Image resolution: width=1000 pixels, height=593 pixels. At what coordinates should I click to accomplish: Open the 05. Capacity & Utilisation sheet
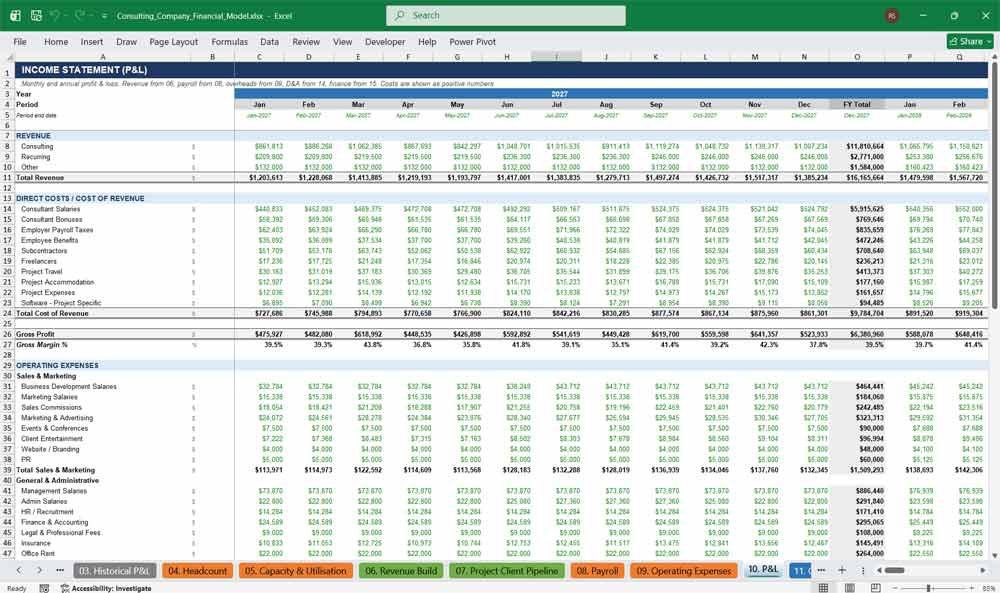click(296, 571)
